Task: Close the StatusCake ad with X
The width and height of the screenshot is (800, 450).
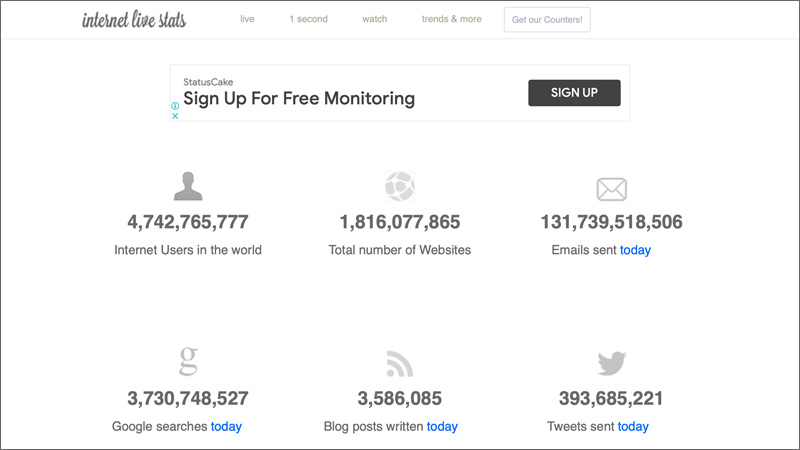Action: pyautogui.click(x=175, y=116)
